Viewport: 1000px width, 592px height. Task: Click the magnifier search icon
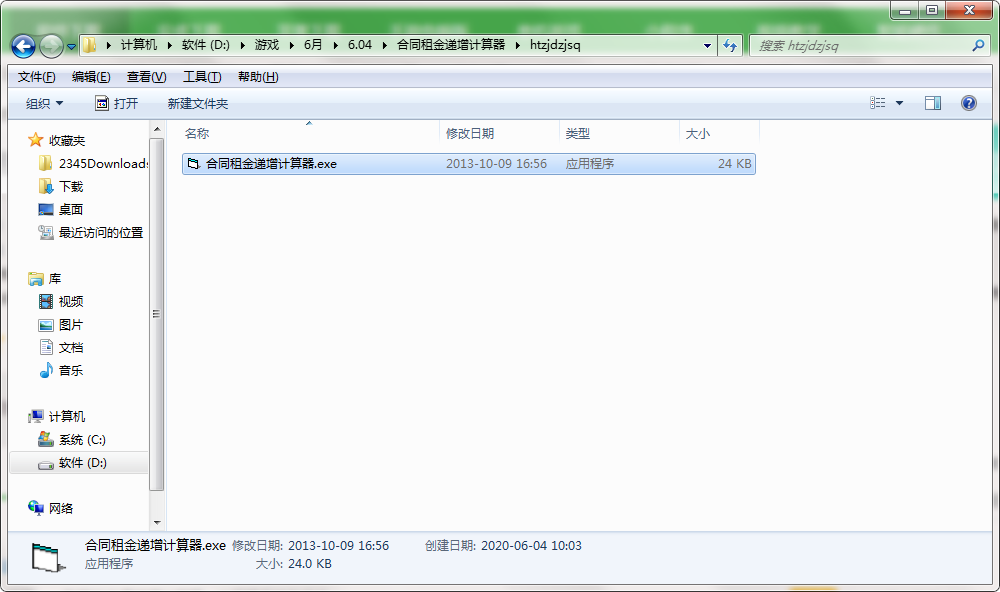[978, 45]
